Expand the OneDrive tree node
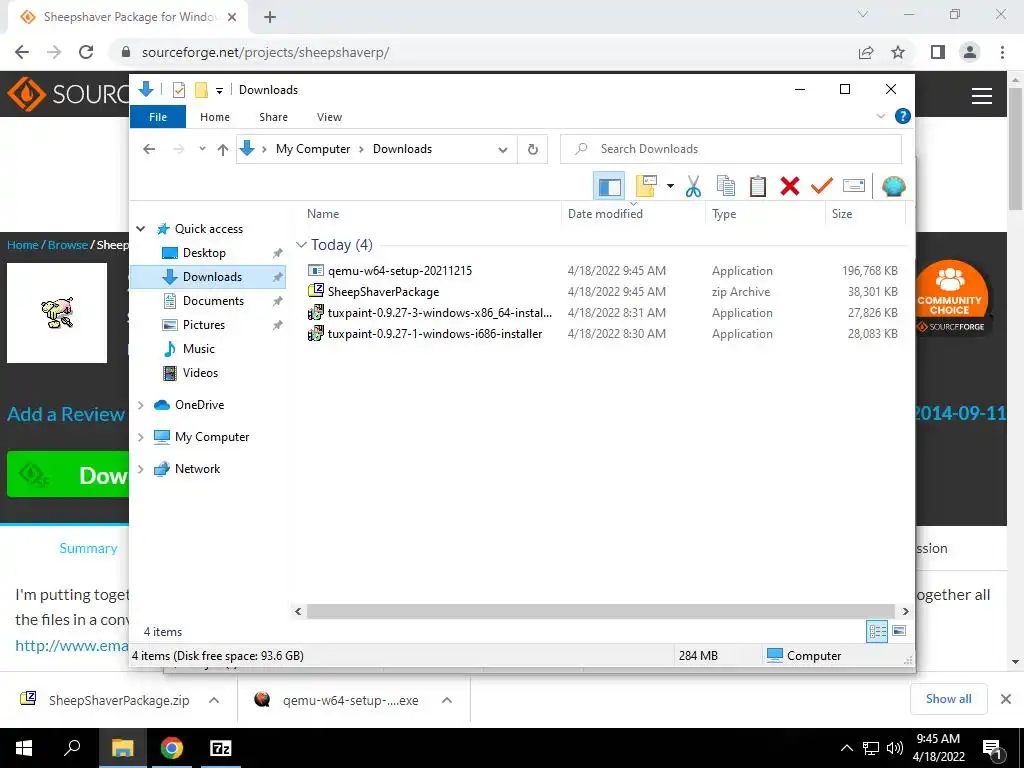Viewport: 1024px width, 768px height. point(140,405)
